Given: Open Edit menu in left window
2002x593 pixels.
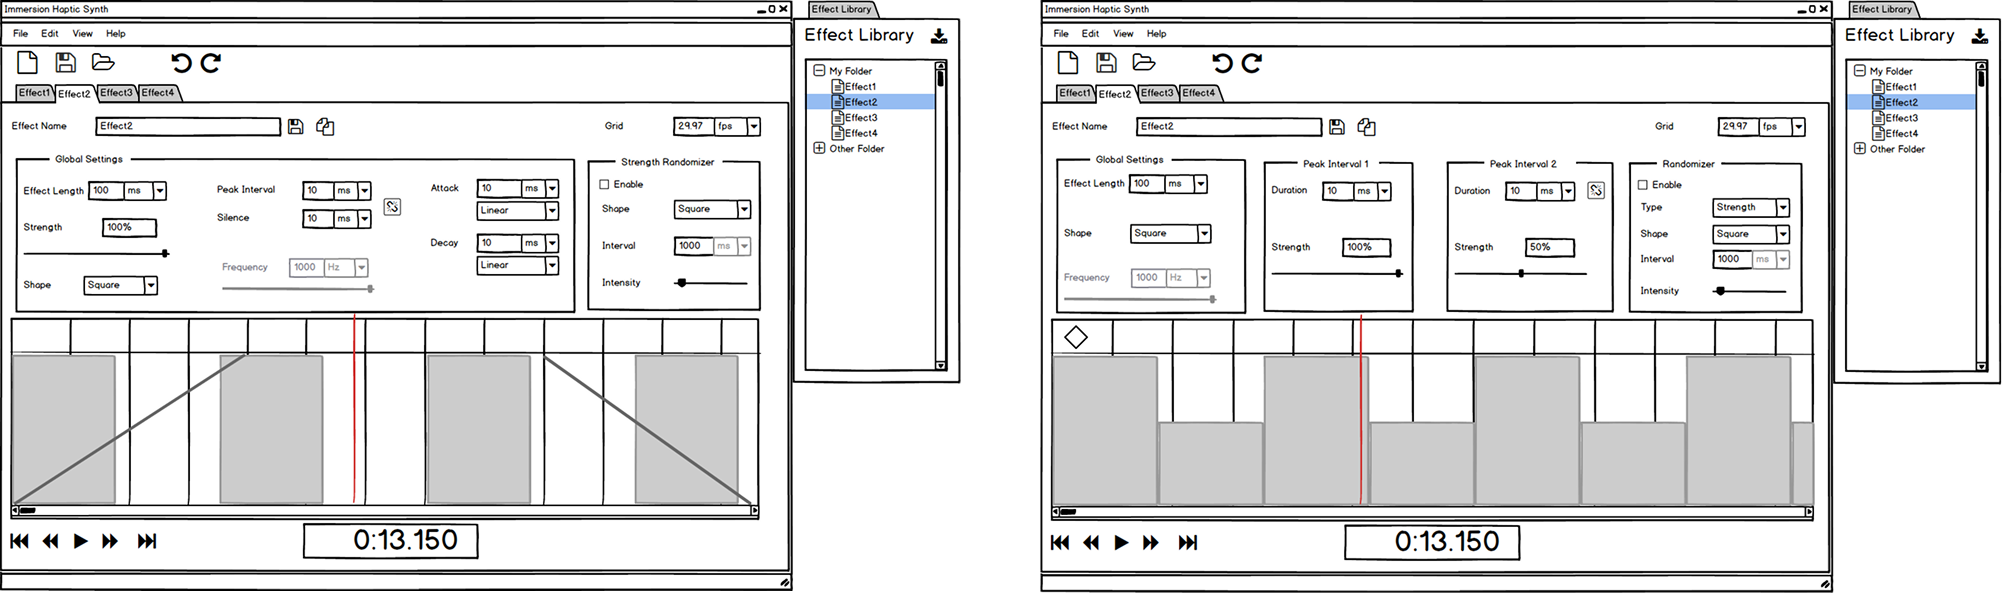Looking at the screenshot, I should click(x=49, y=33).
